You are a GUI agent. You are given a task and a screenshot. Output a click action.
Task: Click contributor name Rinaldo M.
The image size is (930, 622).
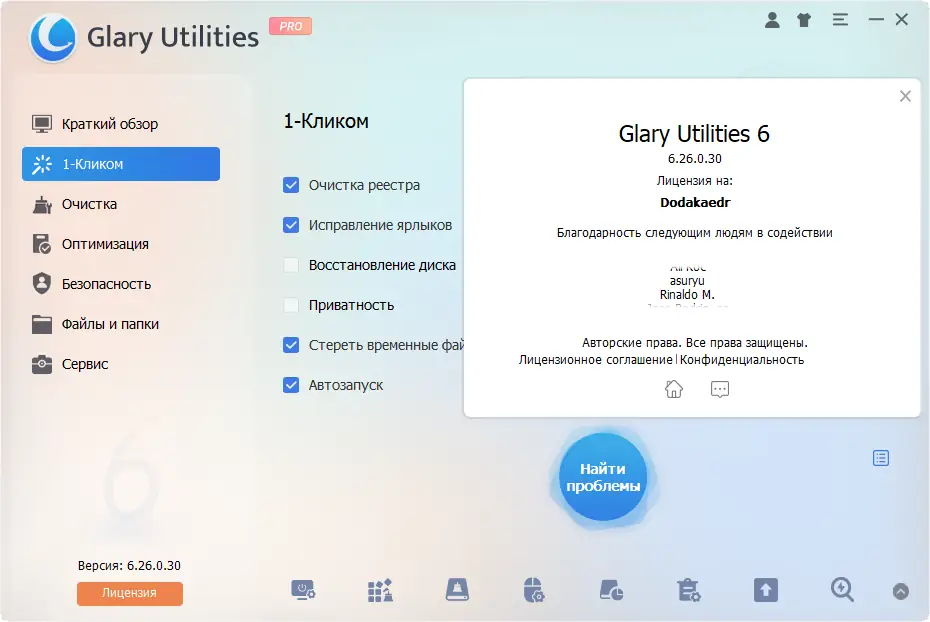click(x=687, y=295)
